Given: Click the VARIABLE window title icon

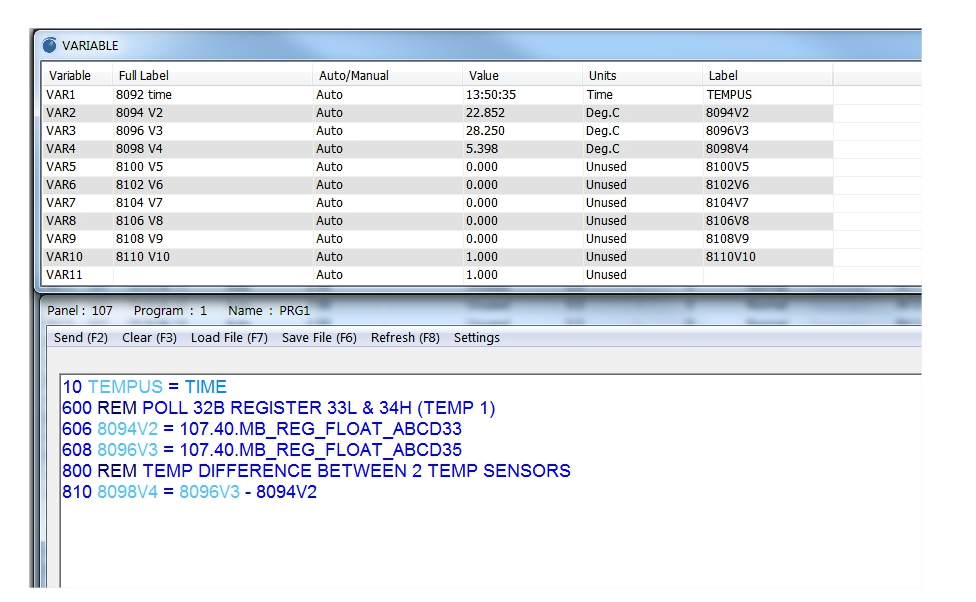Looking at the screenshot, I should tap(50, 45).
